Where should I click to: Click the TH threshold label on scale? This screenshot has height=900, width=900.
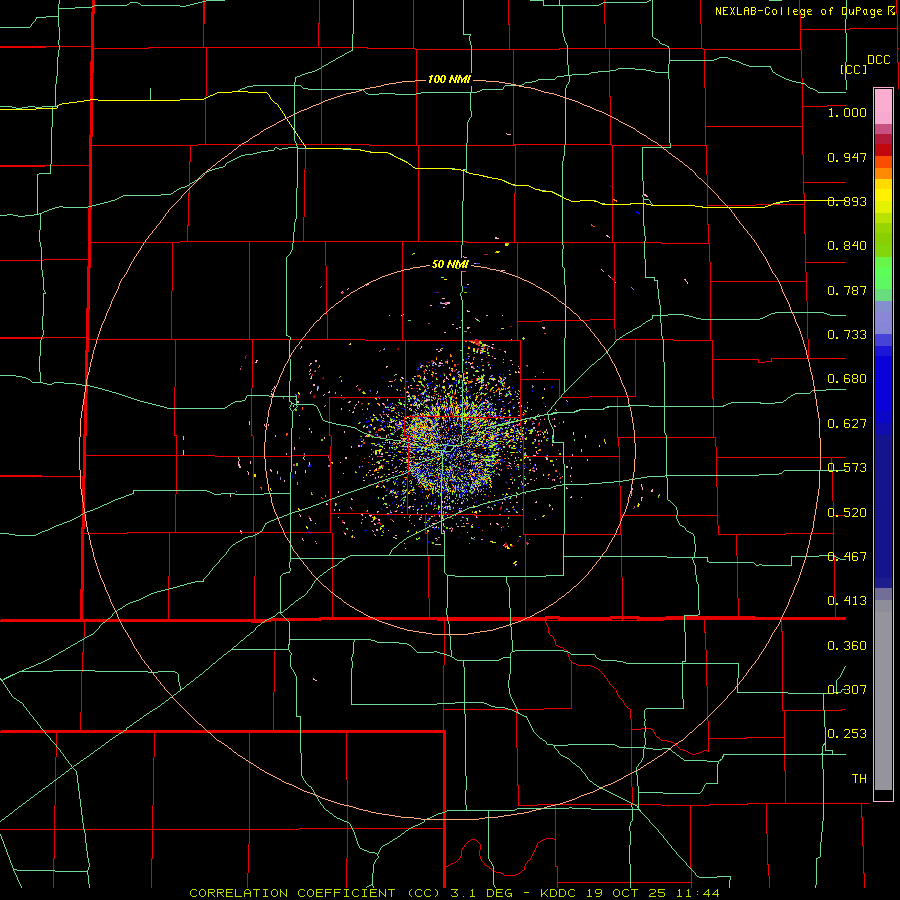859,779
